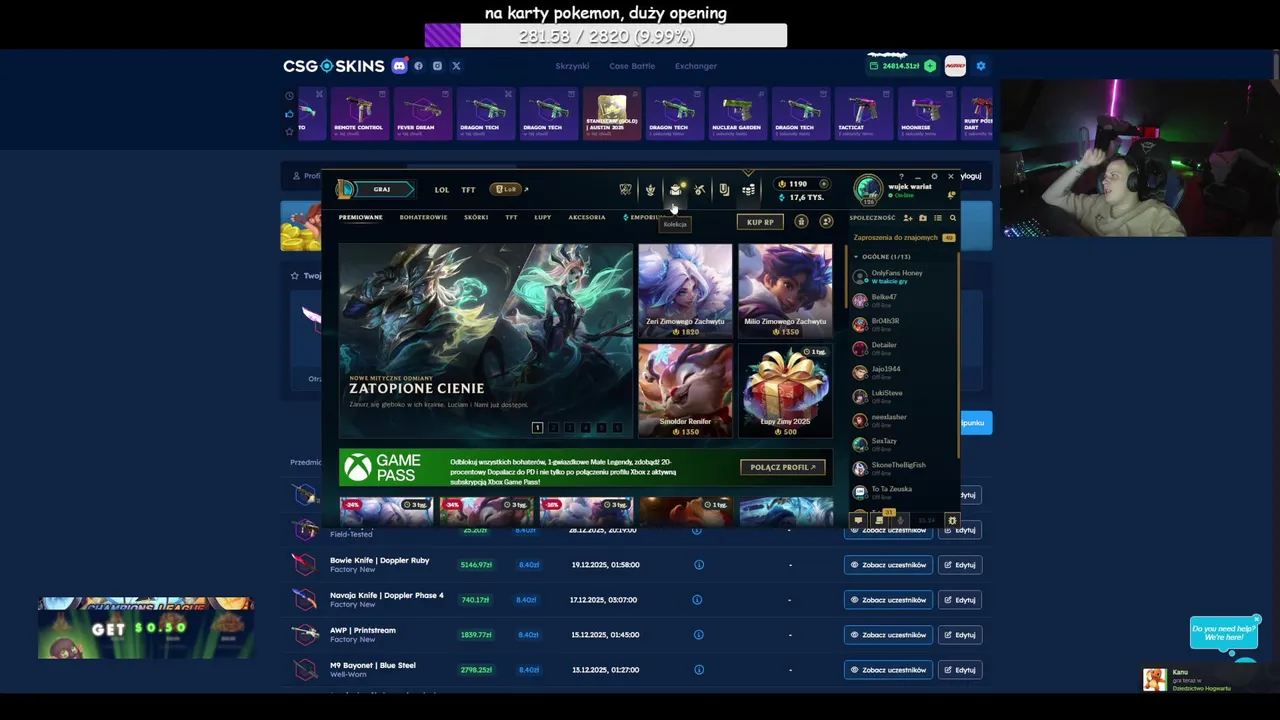Viewport: 1280px width, 720px height.
Task: Select the BOHATEROWIE store tab
Action: pyautogui.click(x=423, y=217)
